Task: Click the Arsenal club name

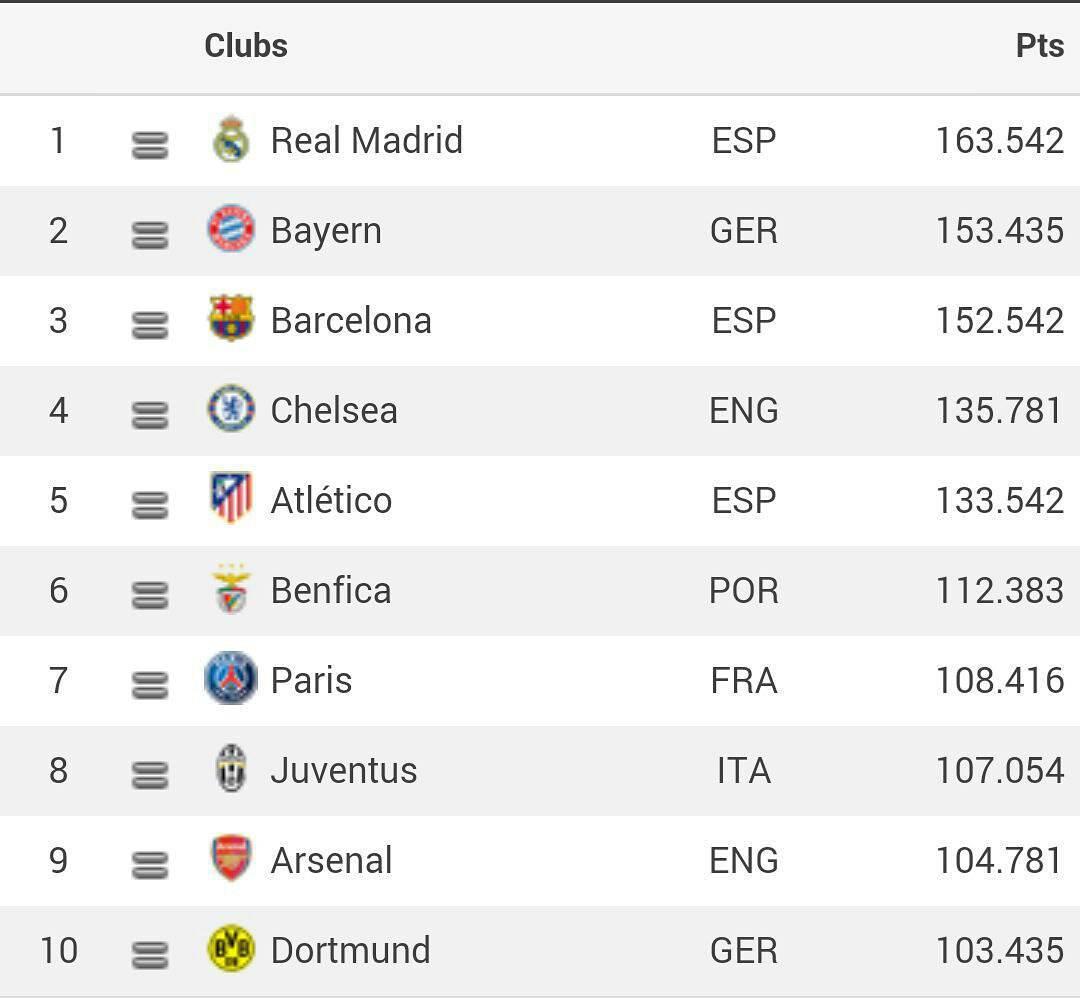Action: [x=331, y=860]
